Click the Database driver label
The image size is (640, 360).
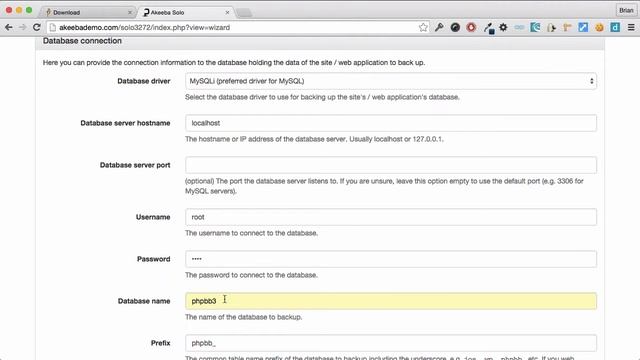click(144, 81)
